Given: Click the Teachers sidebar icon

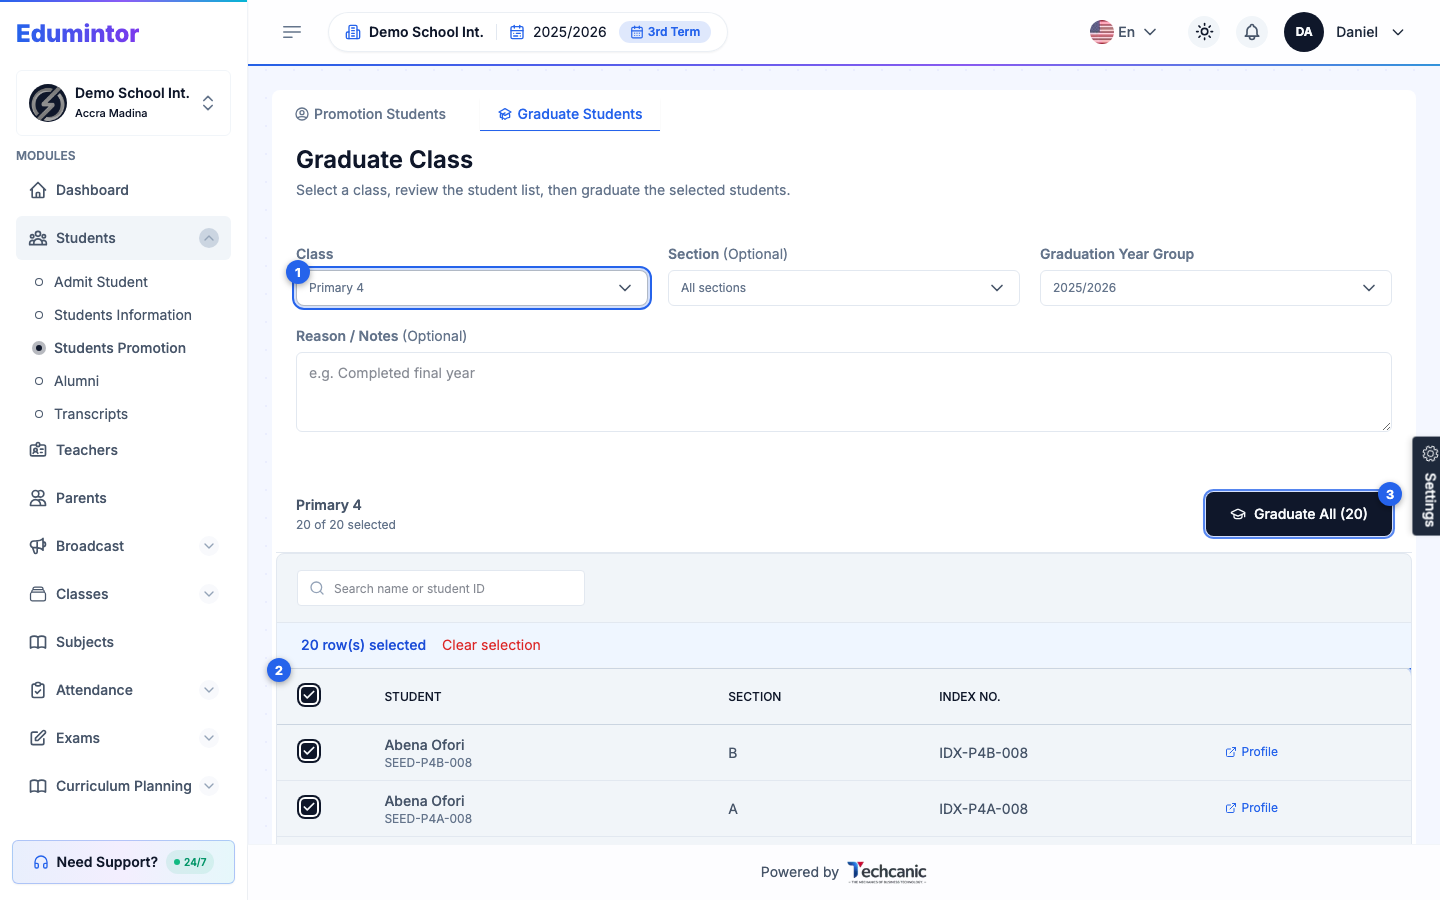Looking at the screenshot, I should (38, 450).
